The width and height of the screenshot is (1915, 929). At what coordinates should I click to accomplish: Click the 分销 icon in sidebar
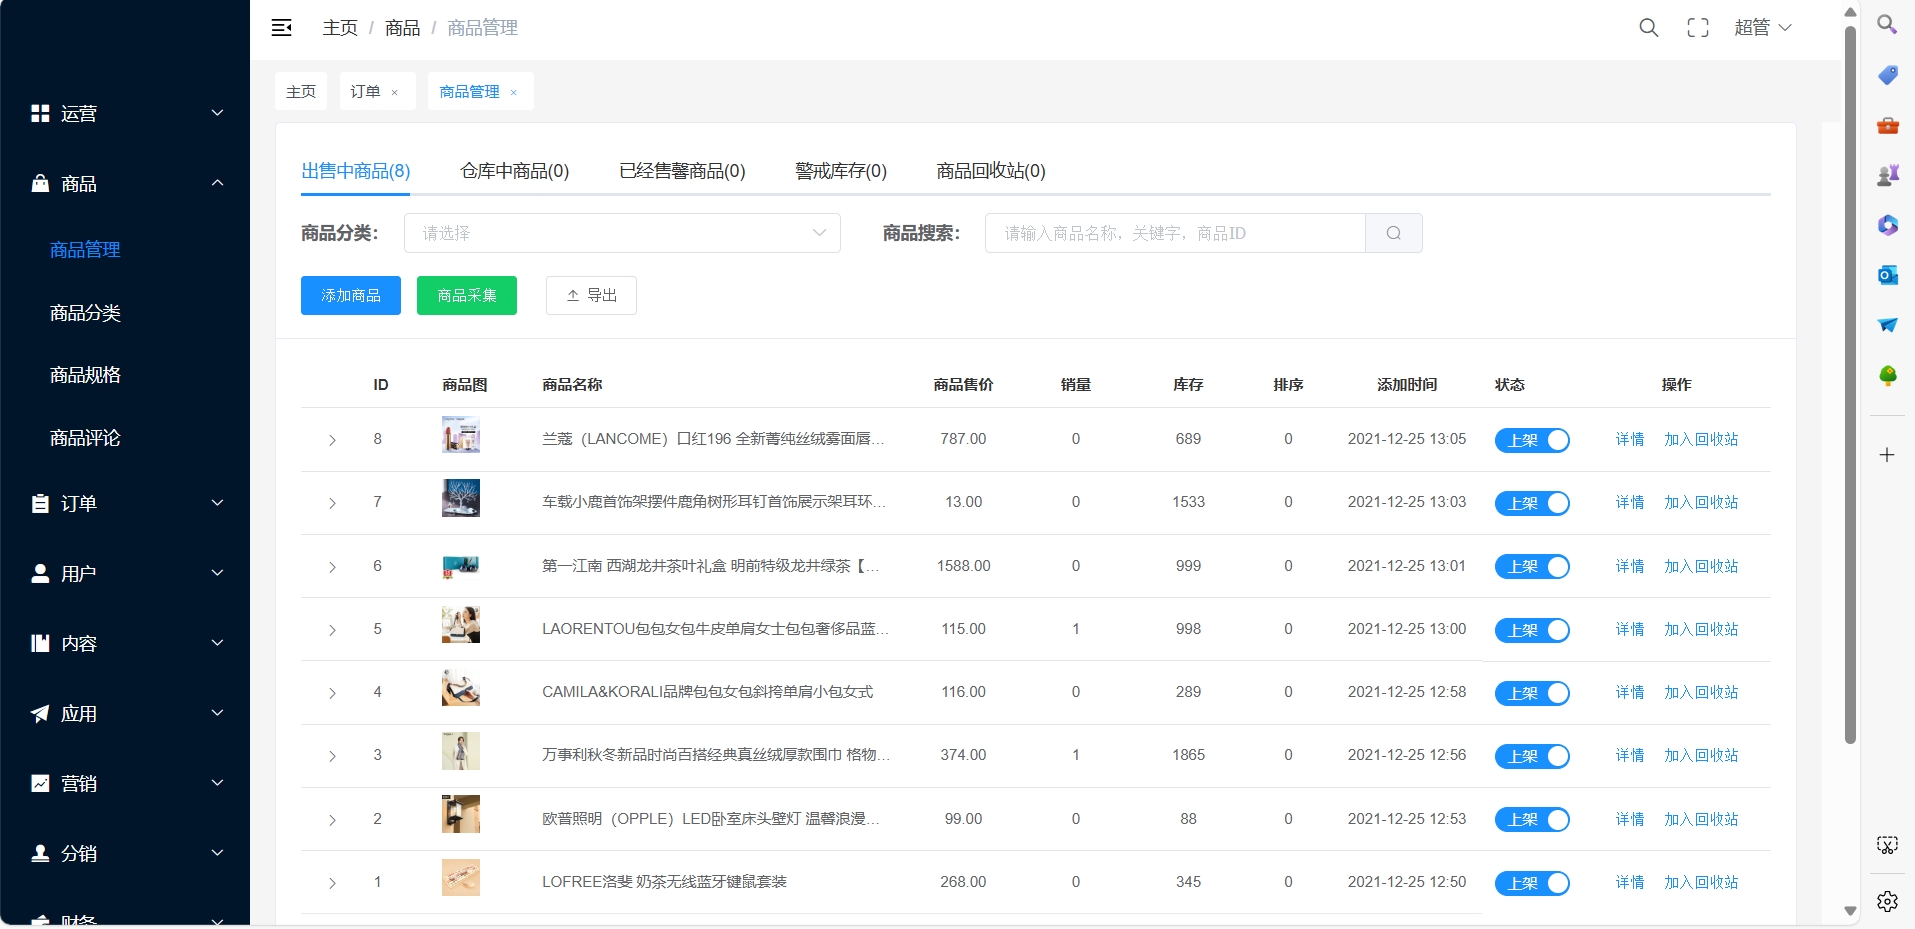click(40, 853)
